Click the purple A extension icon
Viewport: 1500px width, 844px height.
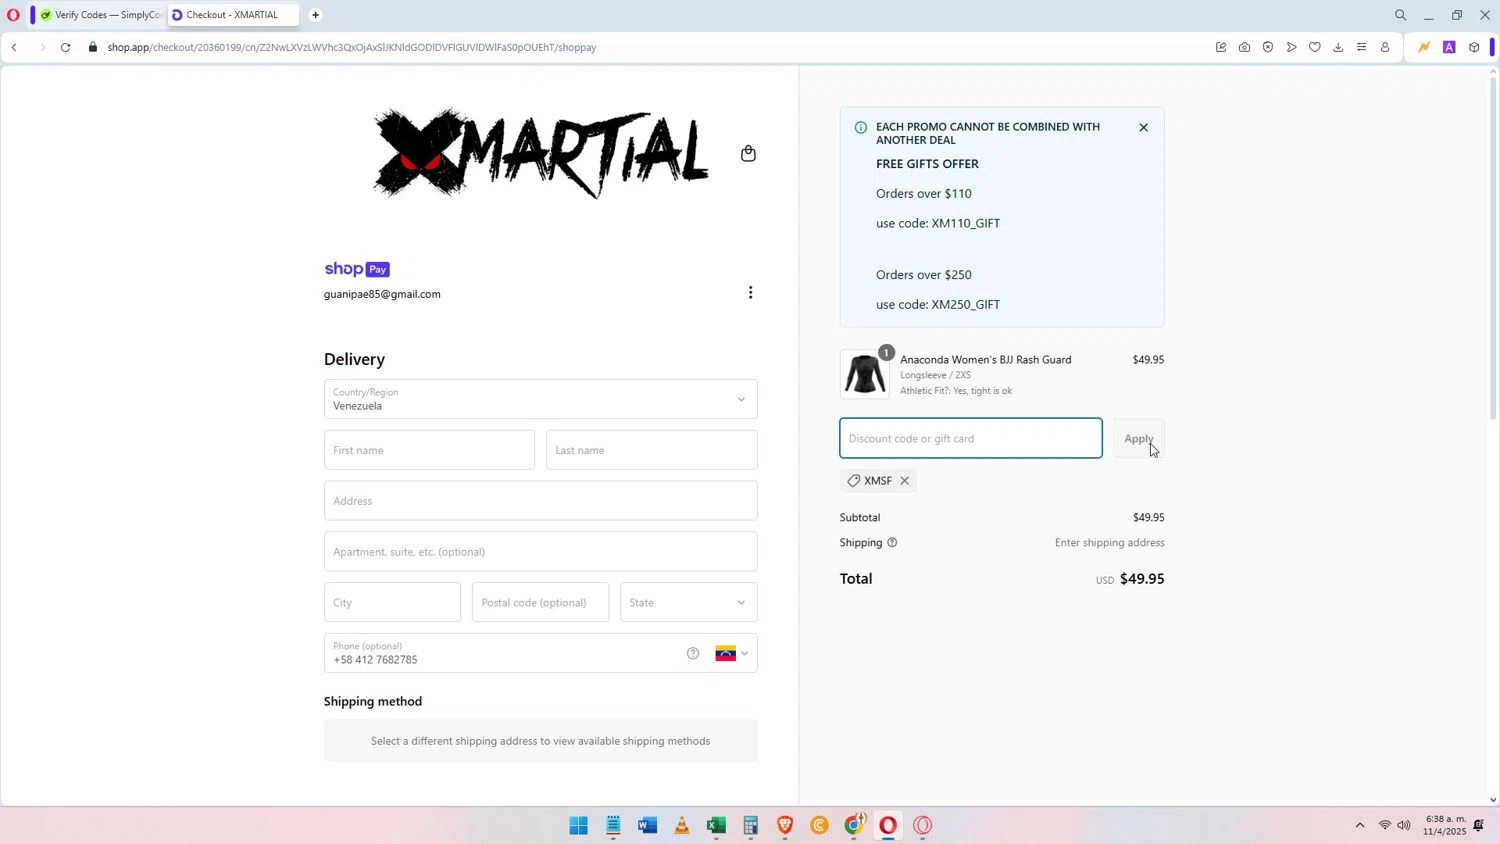pyautogui.click(x=1449, y=47)
